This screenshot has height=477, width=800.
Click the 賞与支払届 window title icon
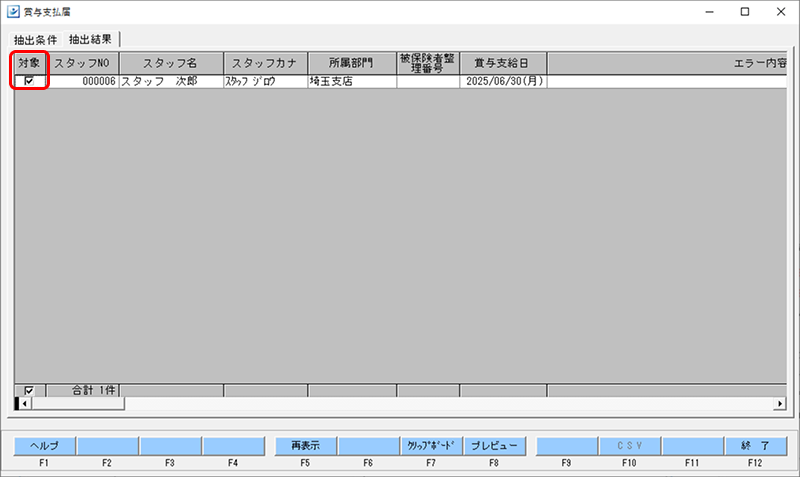[13, 11]
